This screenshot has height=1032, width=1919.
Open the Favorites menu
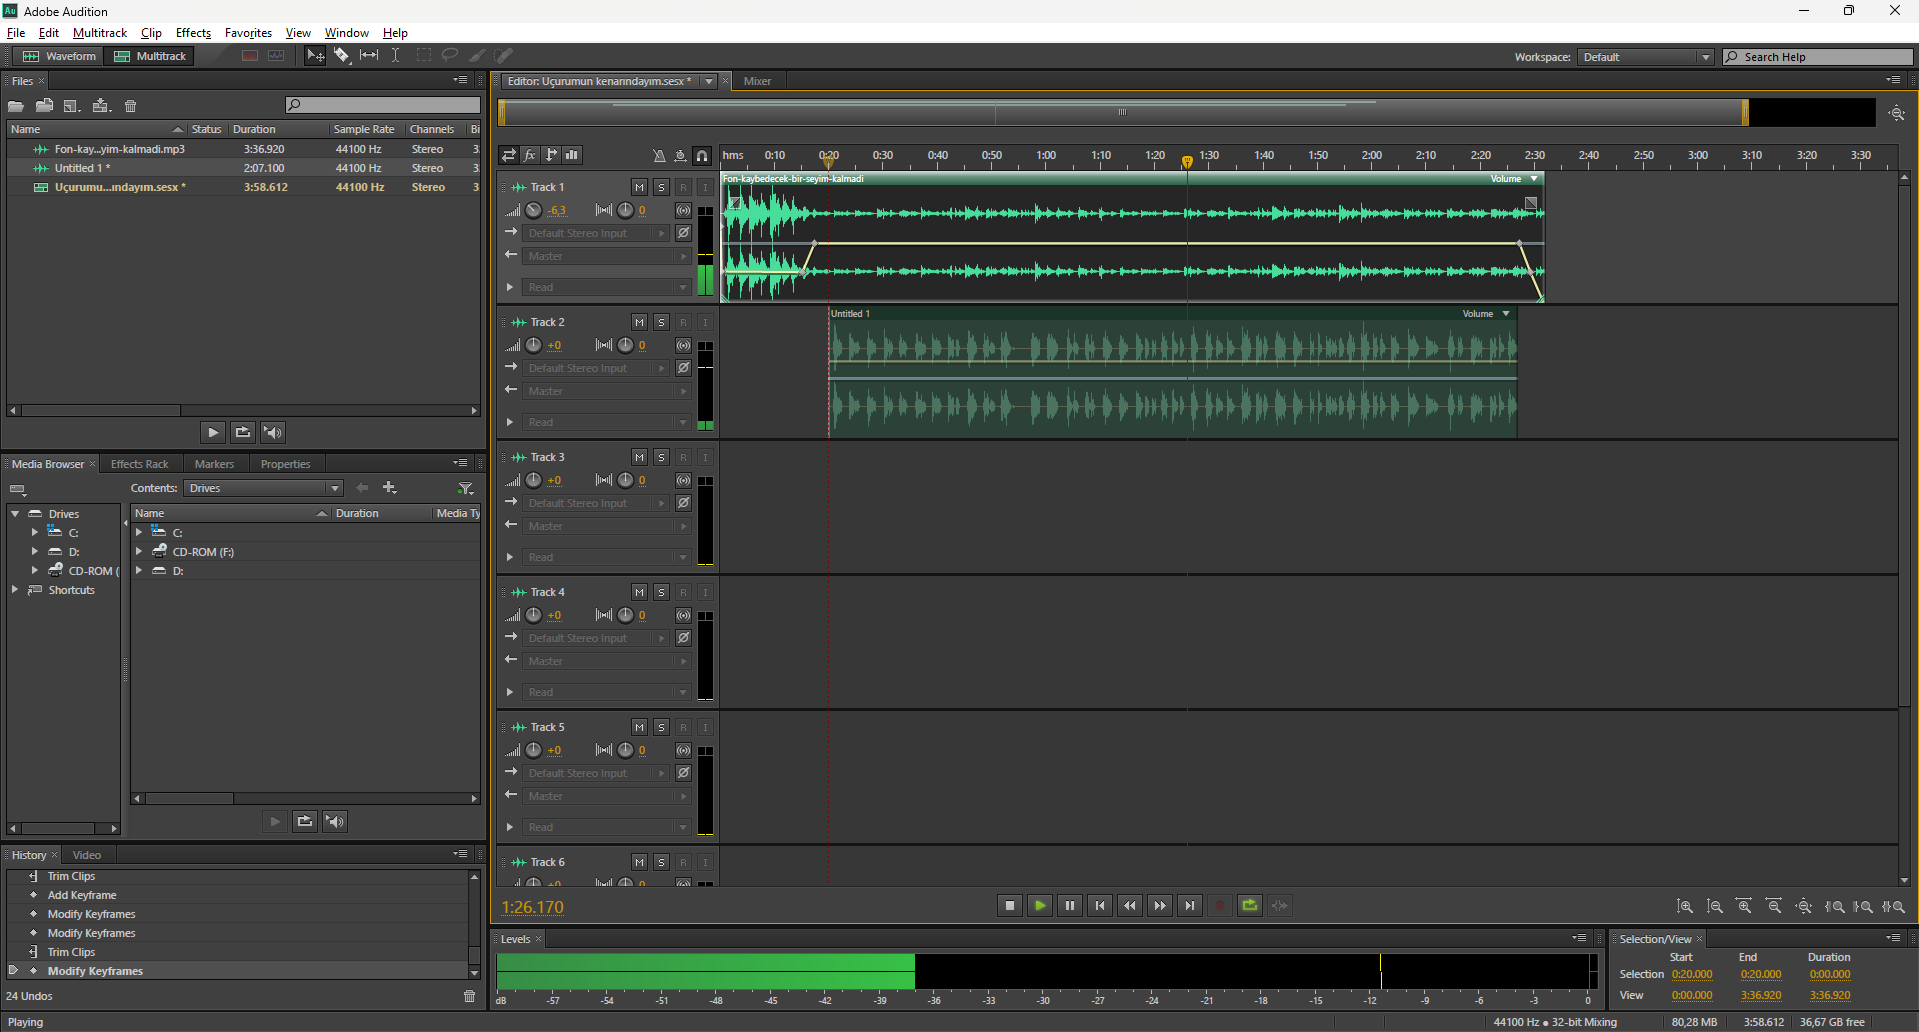tap(248, 33)
